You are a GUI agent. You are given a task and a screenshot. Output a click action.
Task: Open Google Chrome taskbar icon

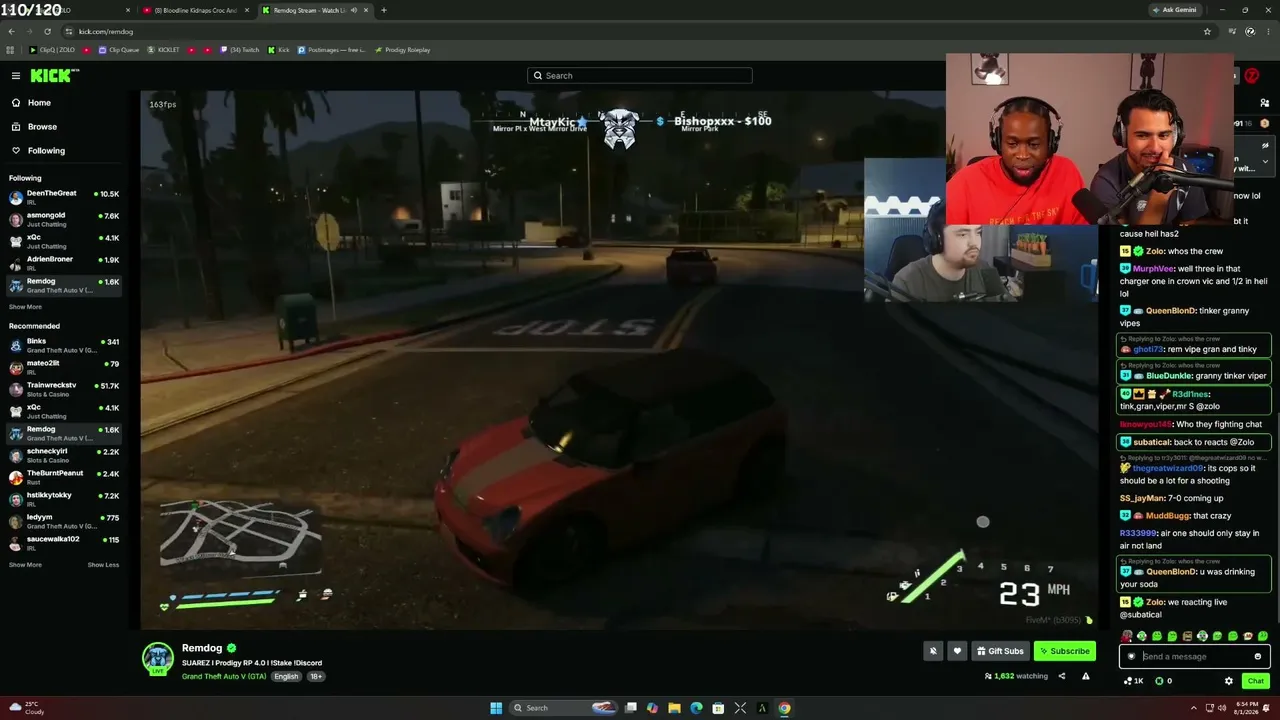[784, 708]
